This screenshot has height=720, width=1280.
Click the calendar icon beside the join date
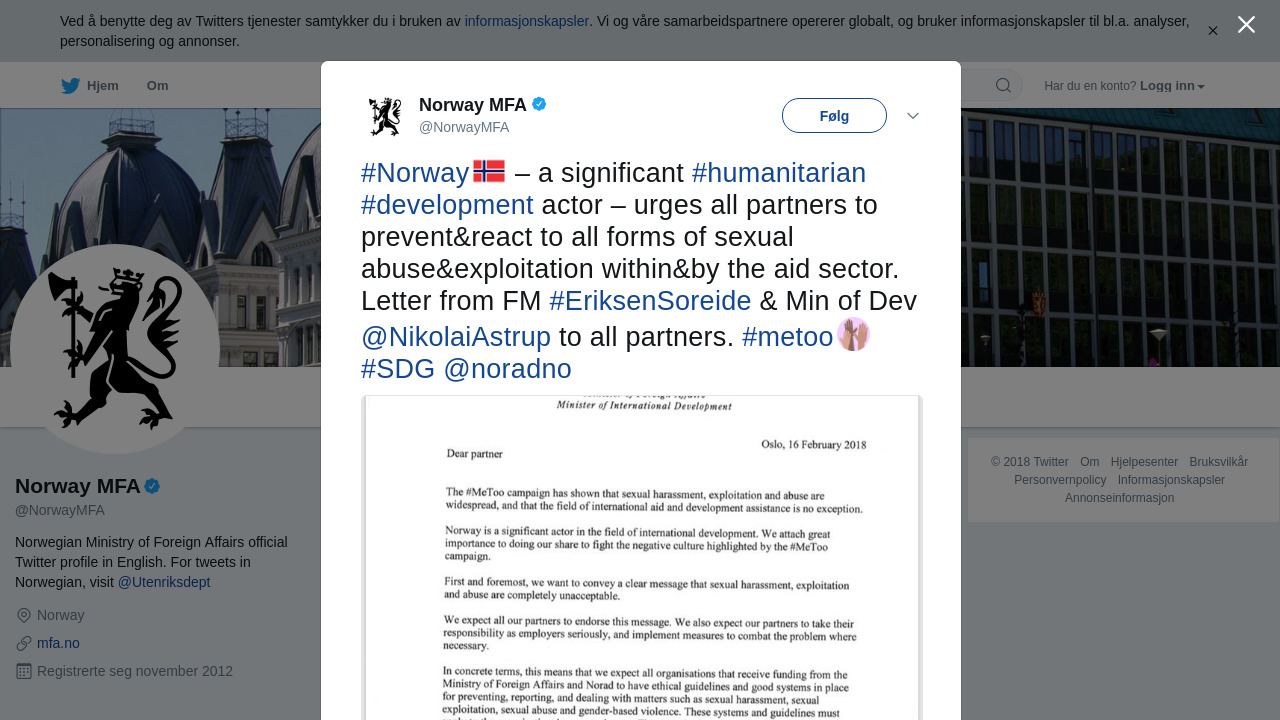point(24,671)
